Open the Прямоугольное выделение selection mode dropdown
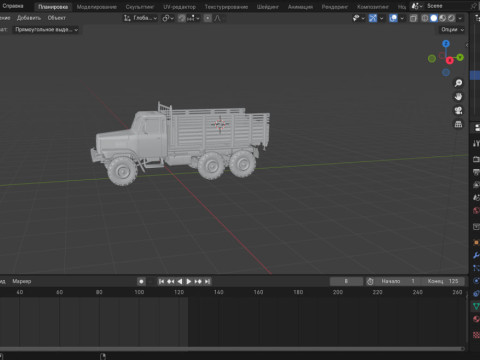This screenshot has width=480, height=360. click(46, 30)
